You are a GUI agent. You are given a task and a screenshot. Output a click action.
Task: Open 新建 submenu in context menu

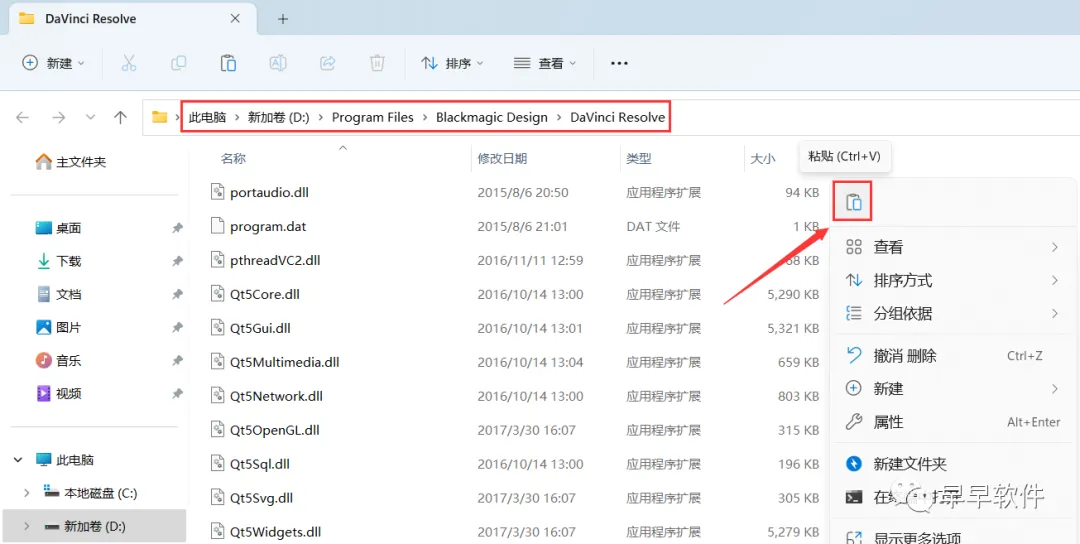(953, 388)
